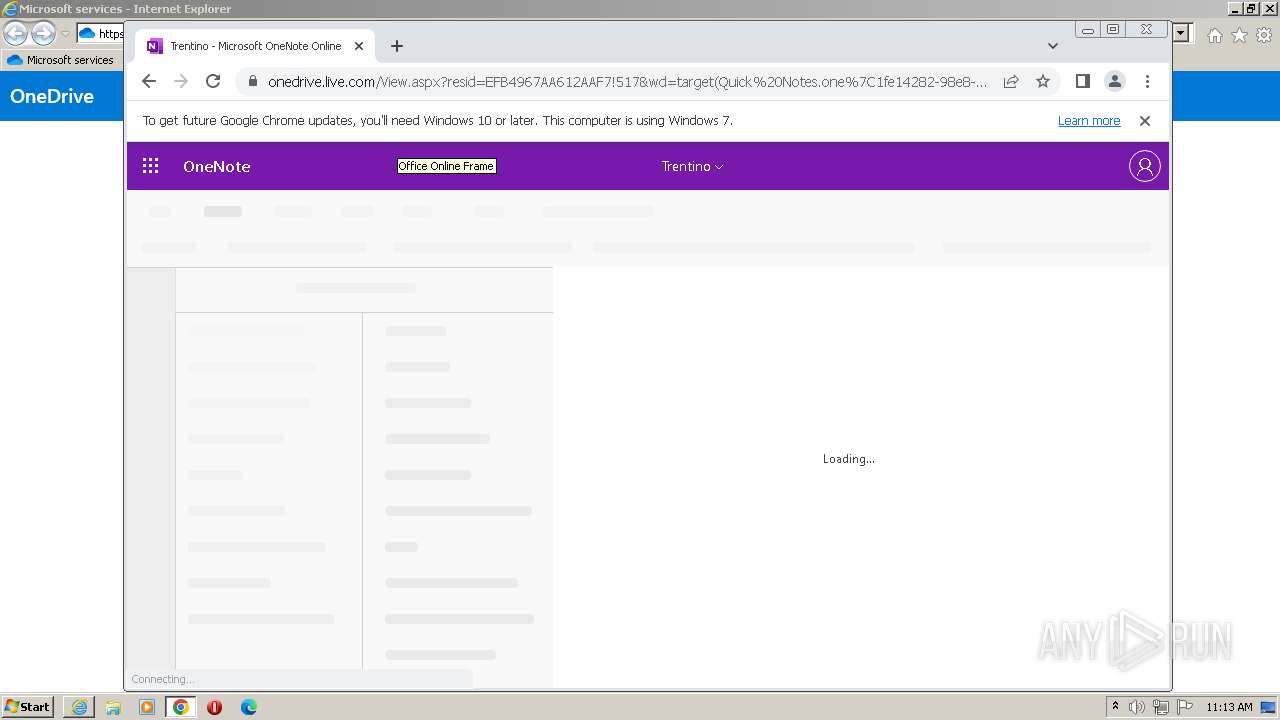Open the account profile icon in OneNote header
Screen dimensions: 1280x720
[x=1144, y=166]
